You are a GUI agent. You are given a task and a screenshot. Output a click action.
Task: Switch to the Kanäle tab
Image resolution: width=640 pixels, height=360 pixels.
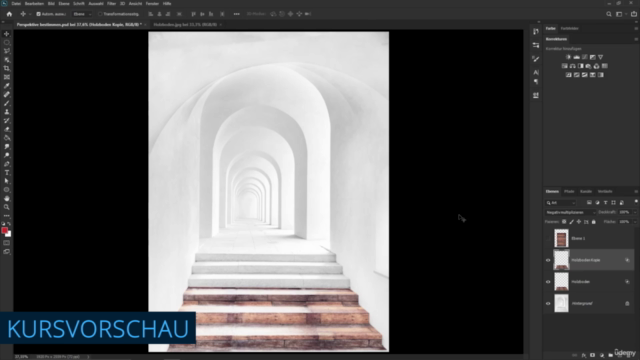point(586,191)
